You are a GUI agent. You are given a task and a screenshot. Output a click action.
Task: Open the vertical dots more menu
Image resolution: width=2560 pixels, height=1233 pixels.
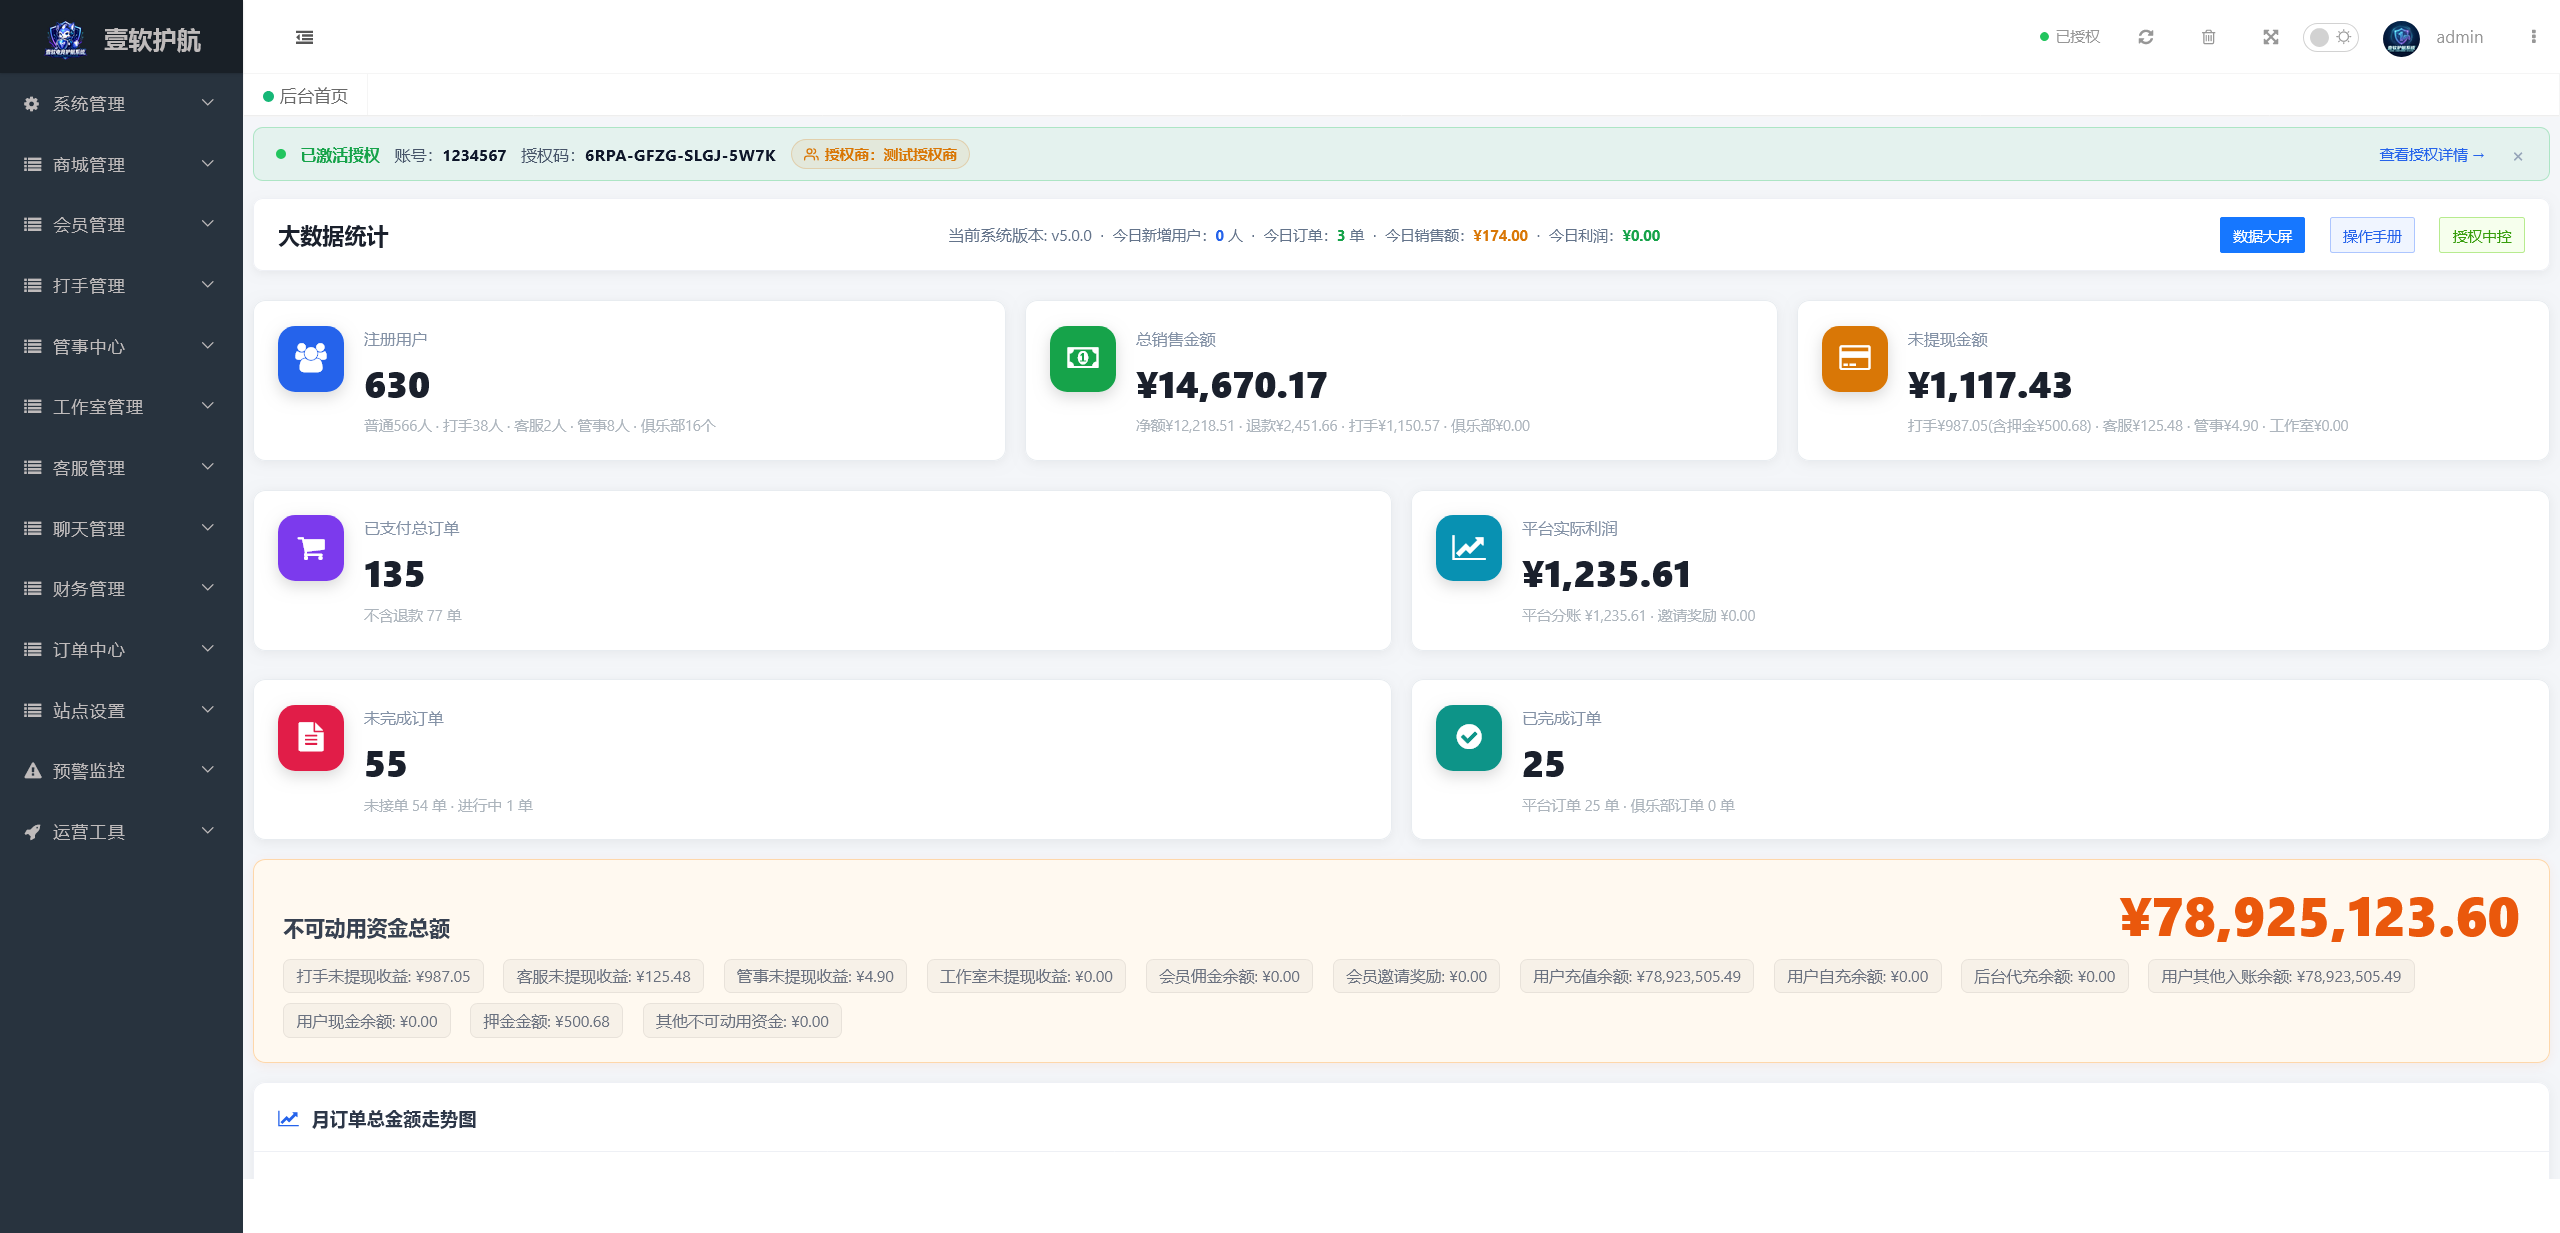point(2533,37)
